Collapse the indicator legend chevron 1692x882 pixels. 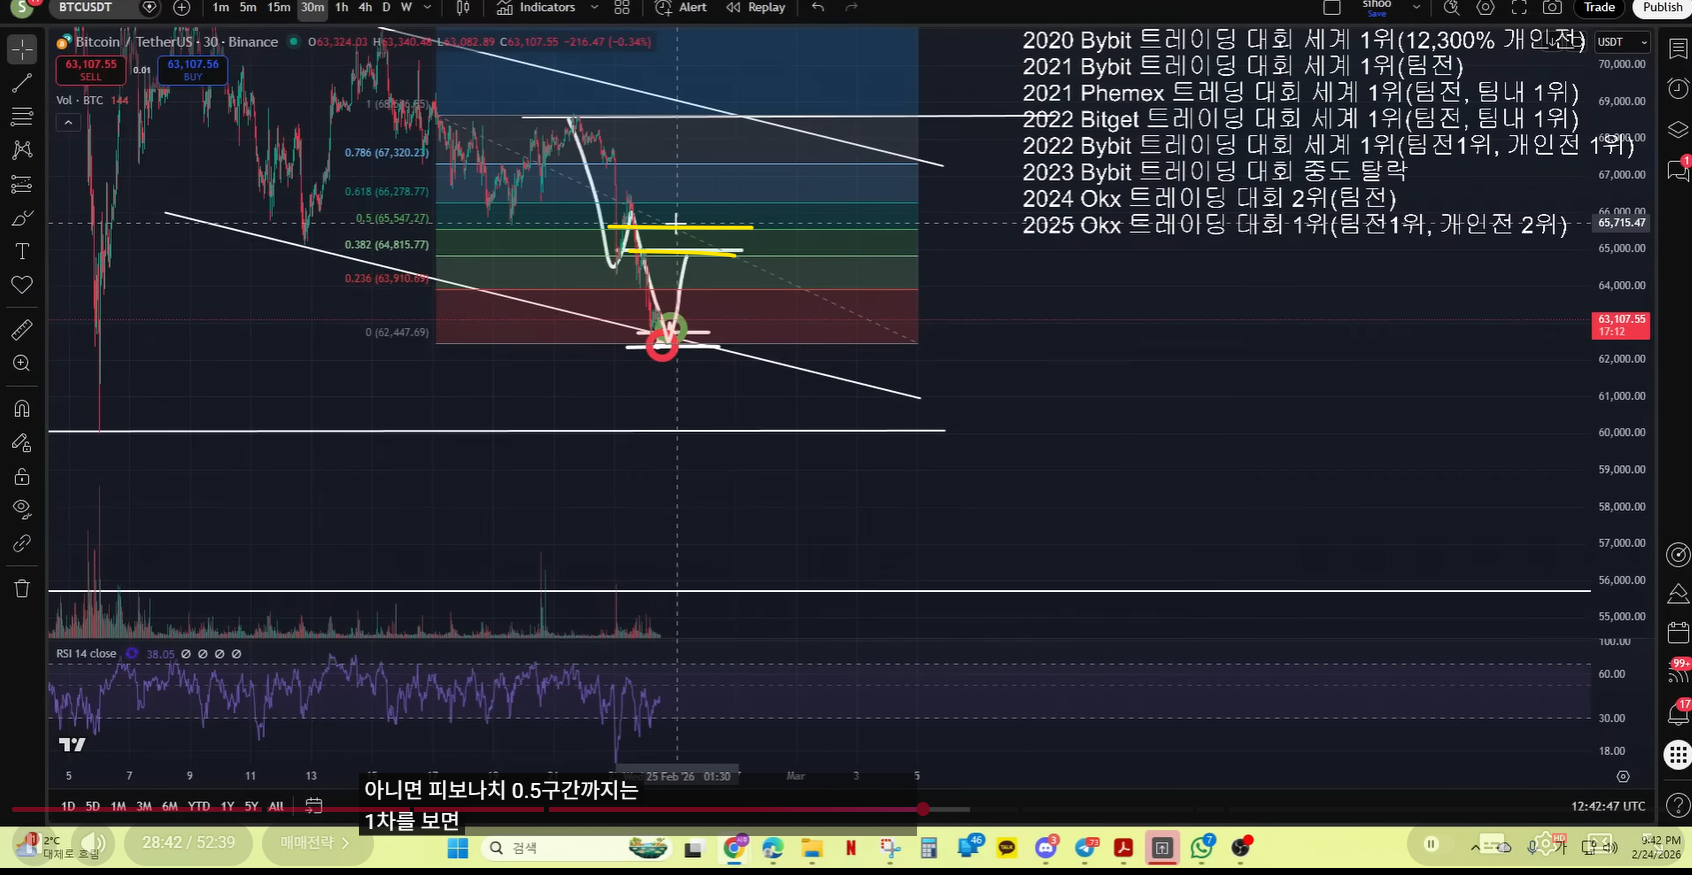tap(68, 123)
